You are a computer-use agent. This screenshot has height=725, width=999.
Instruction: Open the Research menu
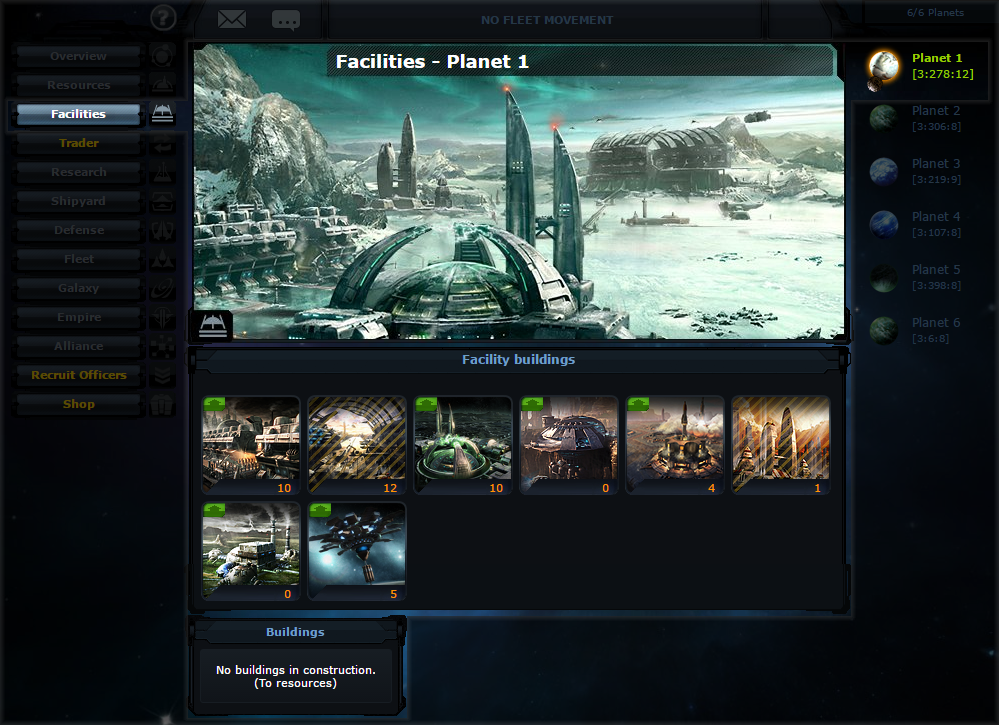coord(78,172)
